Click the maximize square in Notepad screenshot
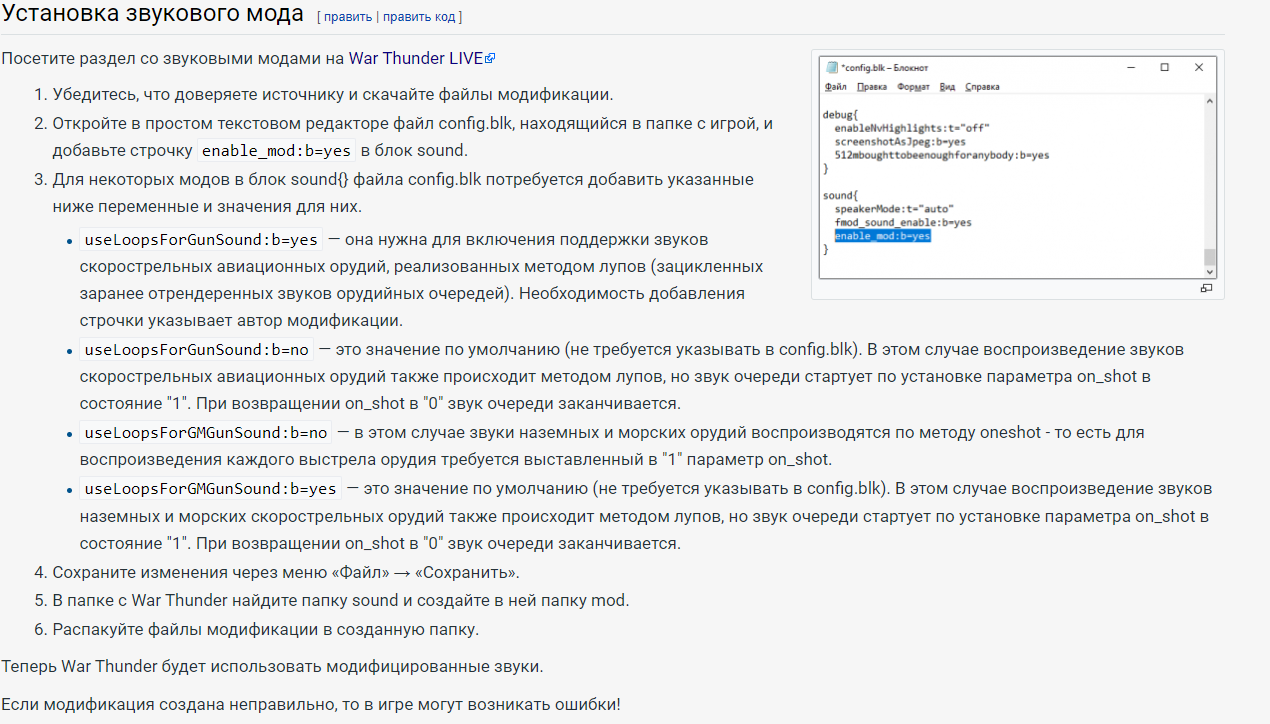The height and width of the screenshot is (724, 1270). tap(1165, 67)
